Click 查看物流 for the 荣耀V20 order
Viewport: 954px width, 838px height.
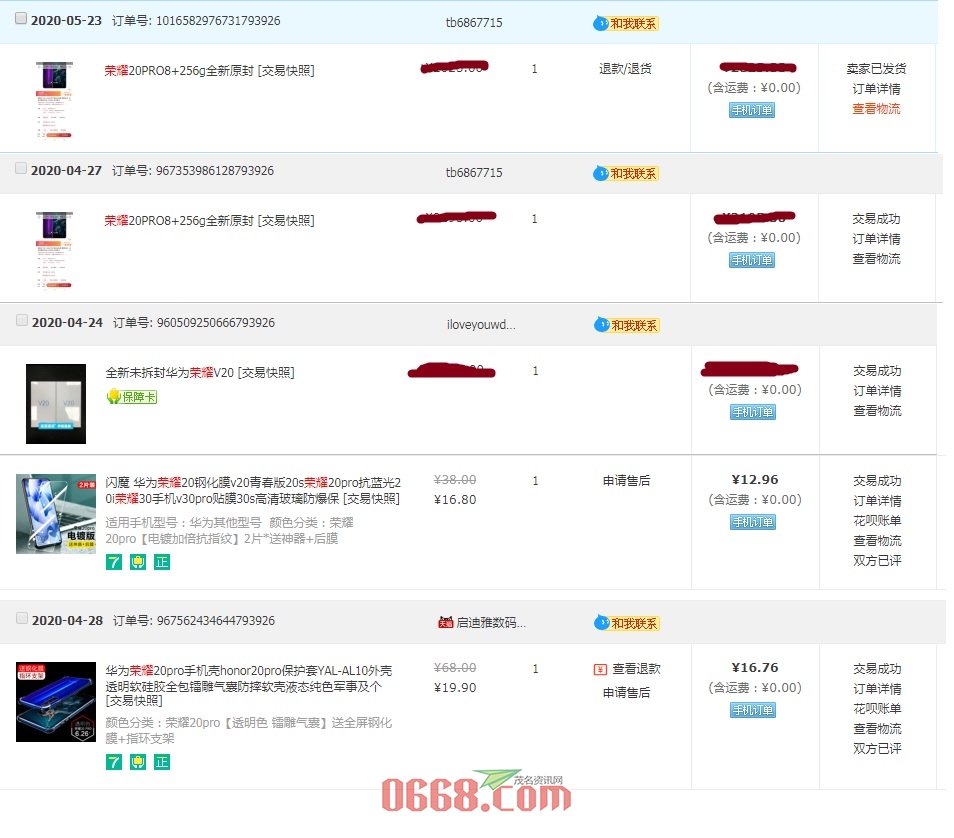pyautogui.click(x=877, y=411)
